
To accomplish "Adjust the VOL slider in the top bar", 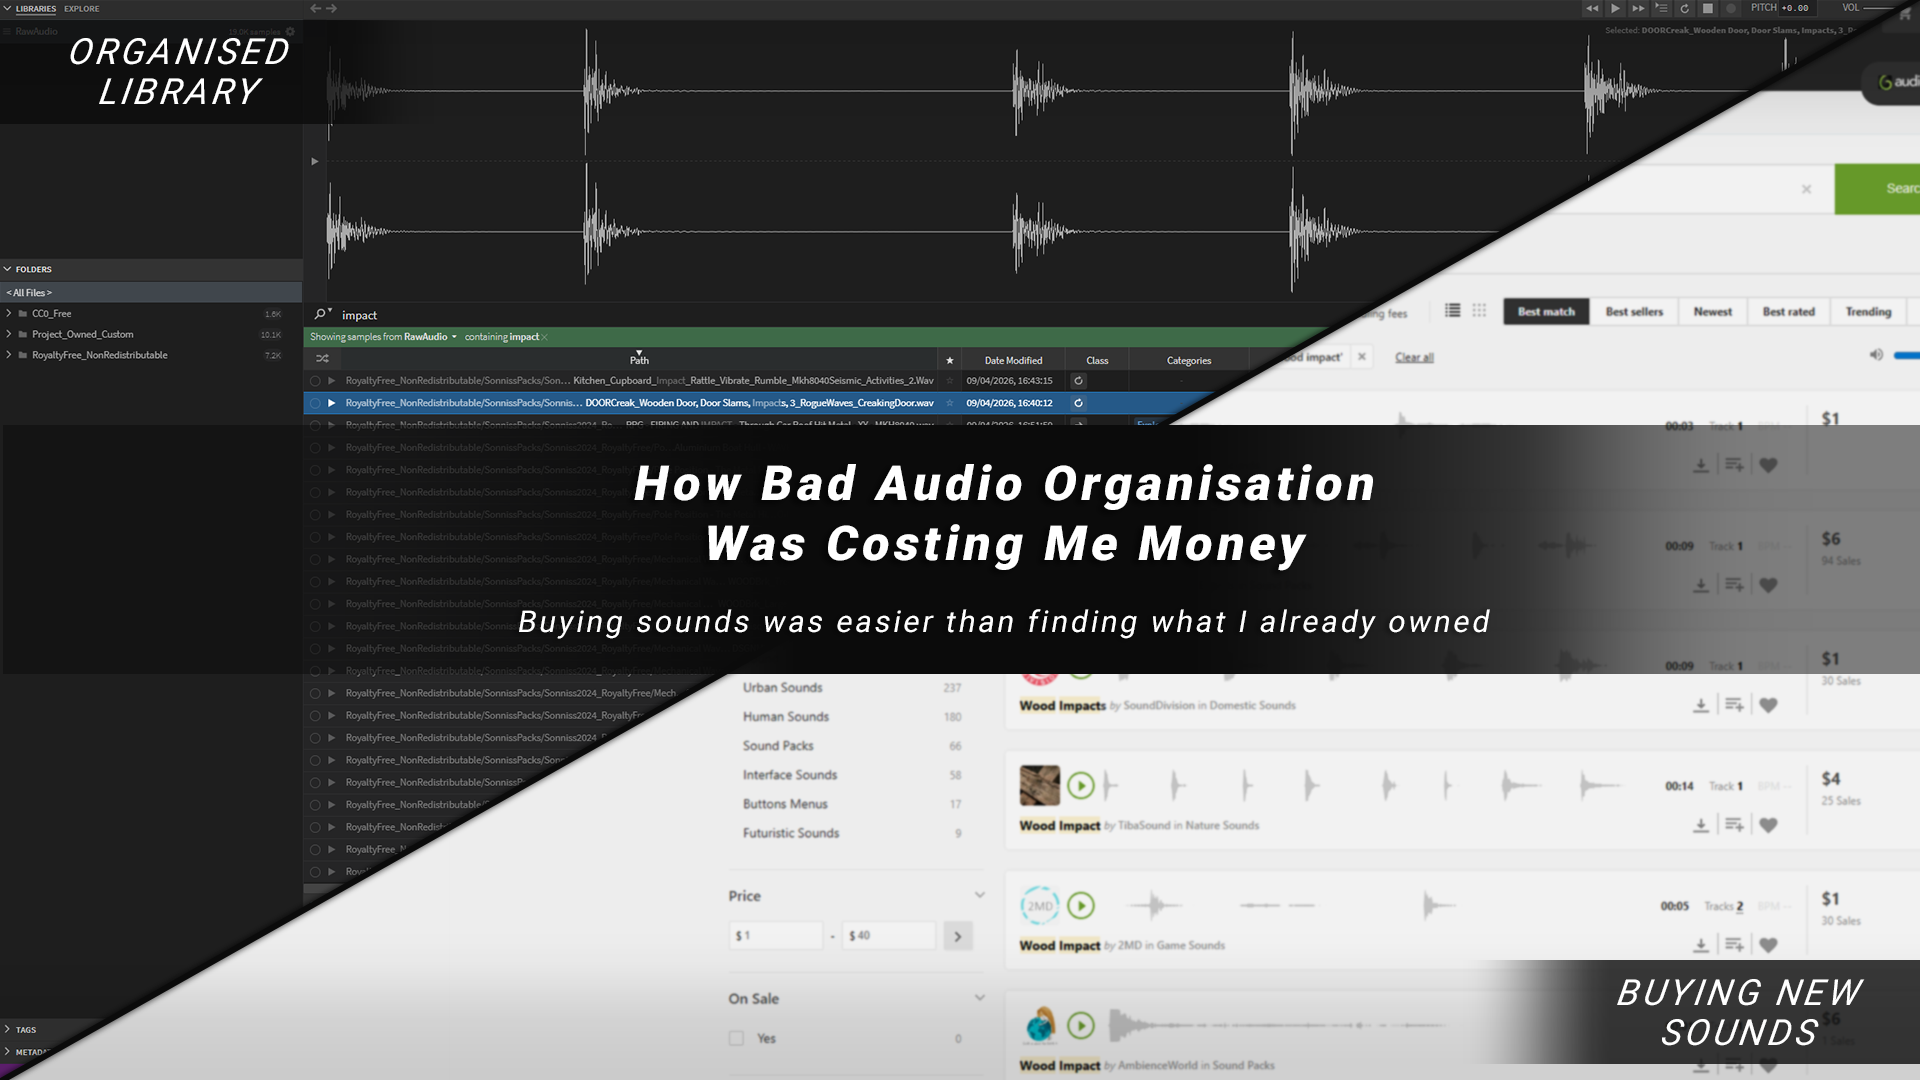I will (1880, 8).
